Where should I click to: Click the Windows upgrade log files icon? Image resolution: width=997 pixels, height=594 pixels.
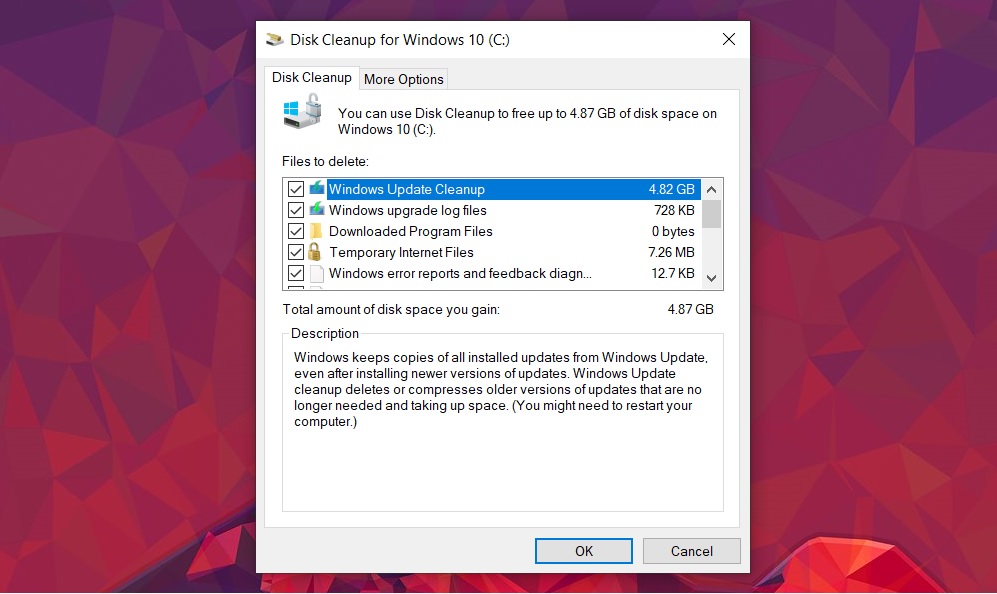[x=317, y=209]
